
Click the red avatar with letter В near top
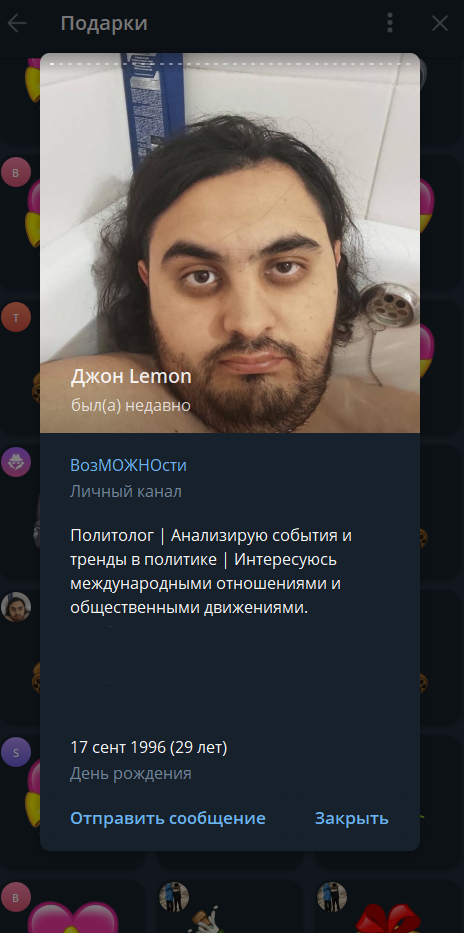16,173
